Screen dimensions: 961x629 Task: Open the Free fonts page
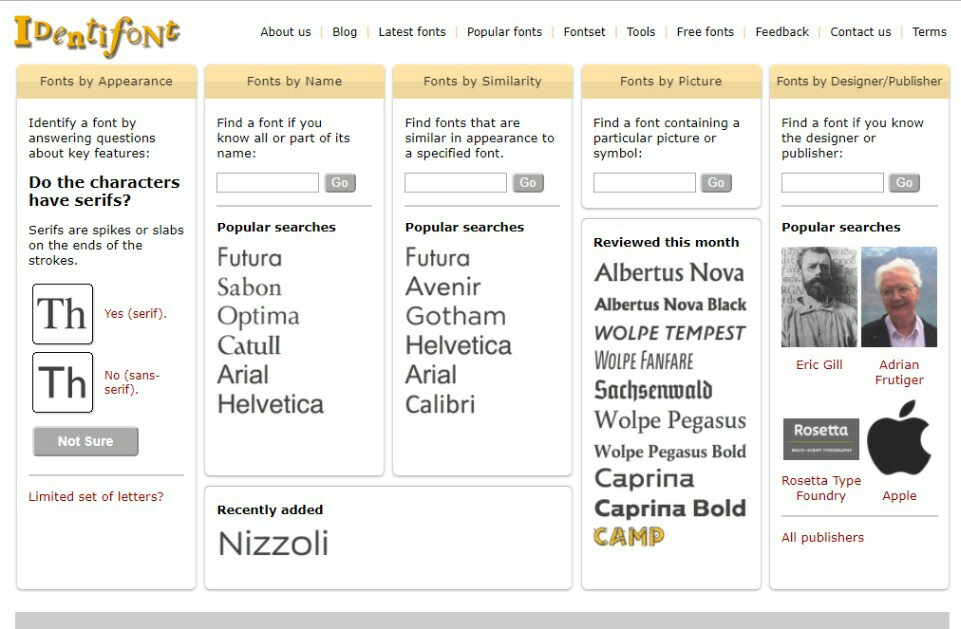tap(705, 32)
